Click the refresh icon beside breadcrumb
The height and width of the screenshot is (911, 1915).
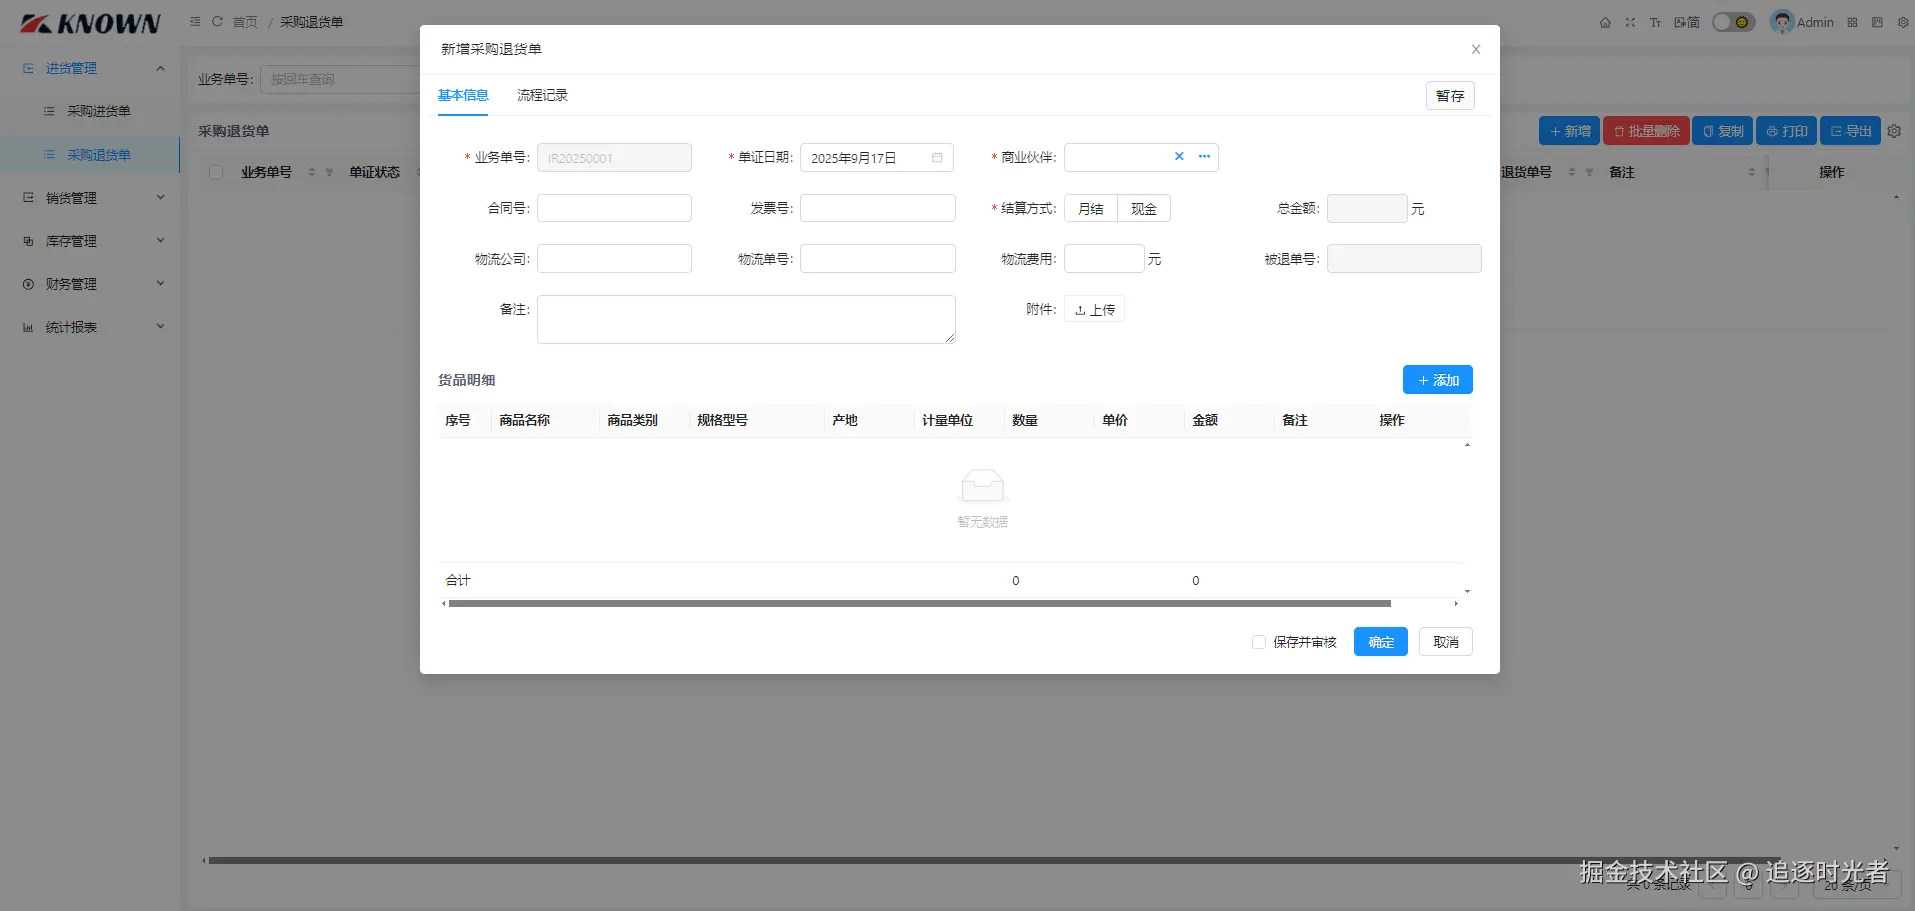[x=217, y=21]
